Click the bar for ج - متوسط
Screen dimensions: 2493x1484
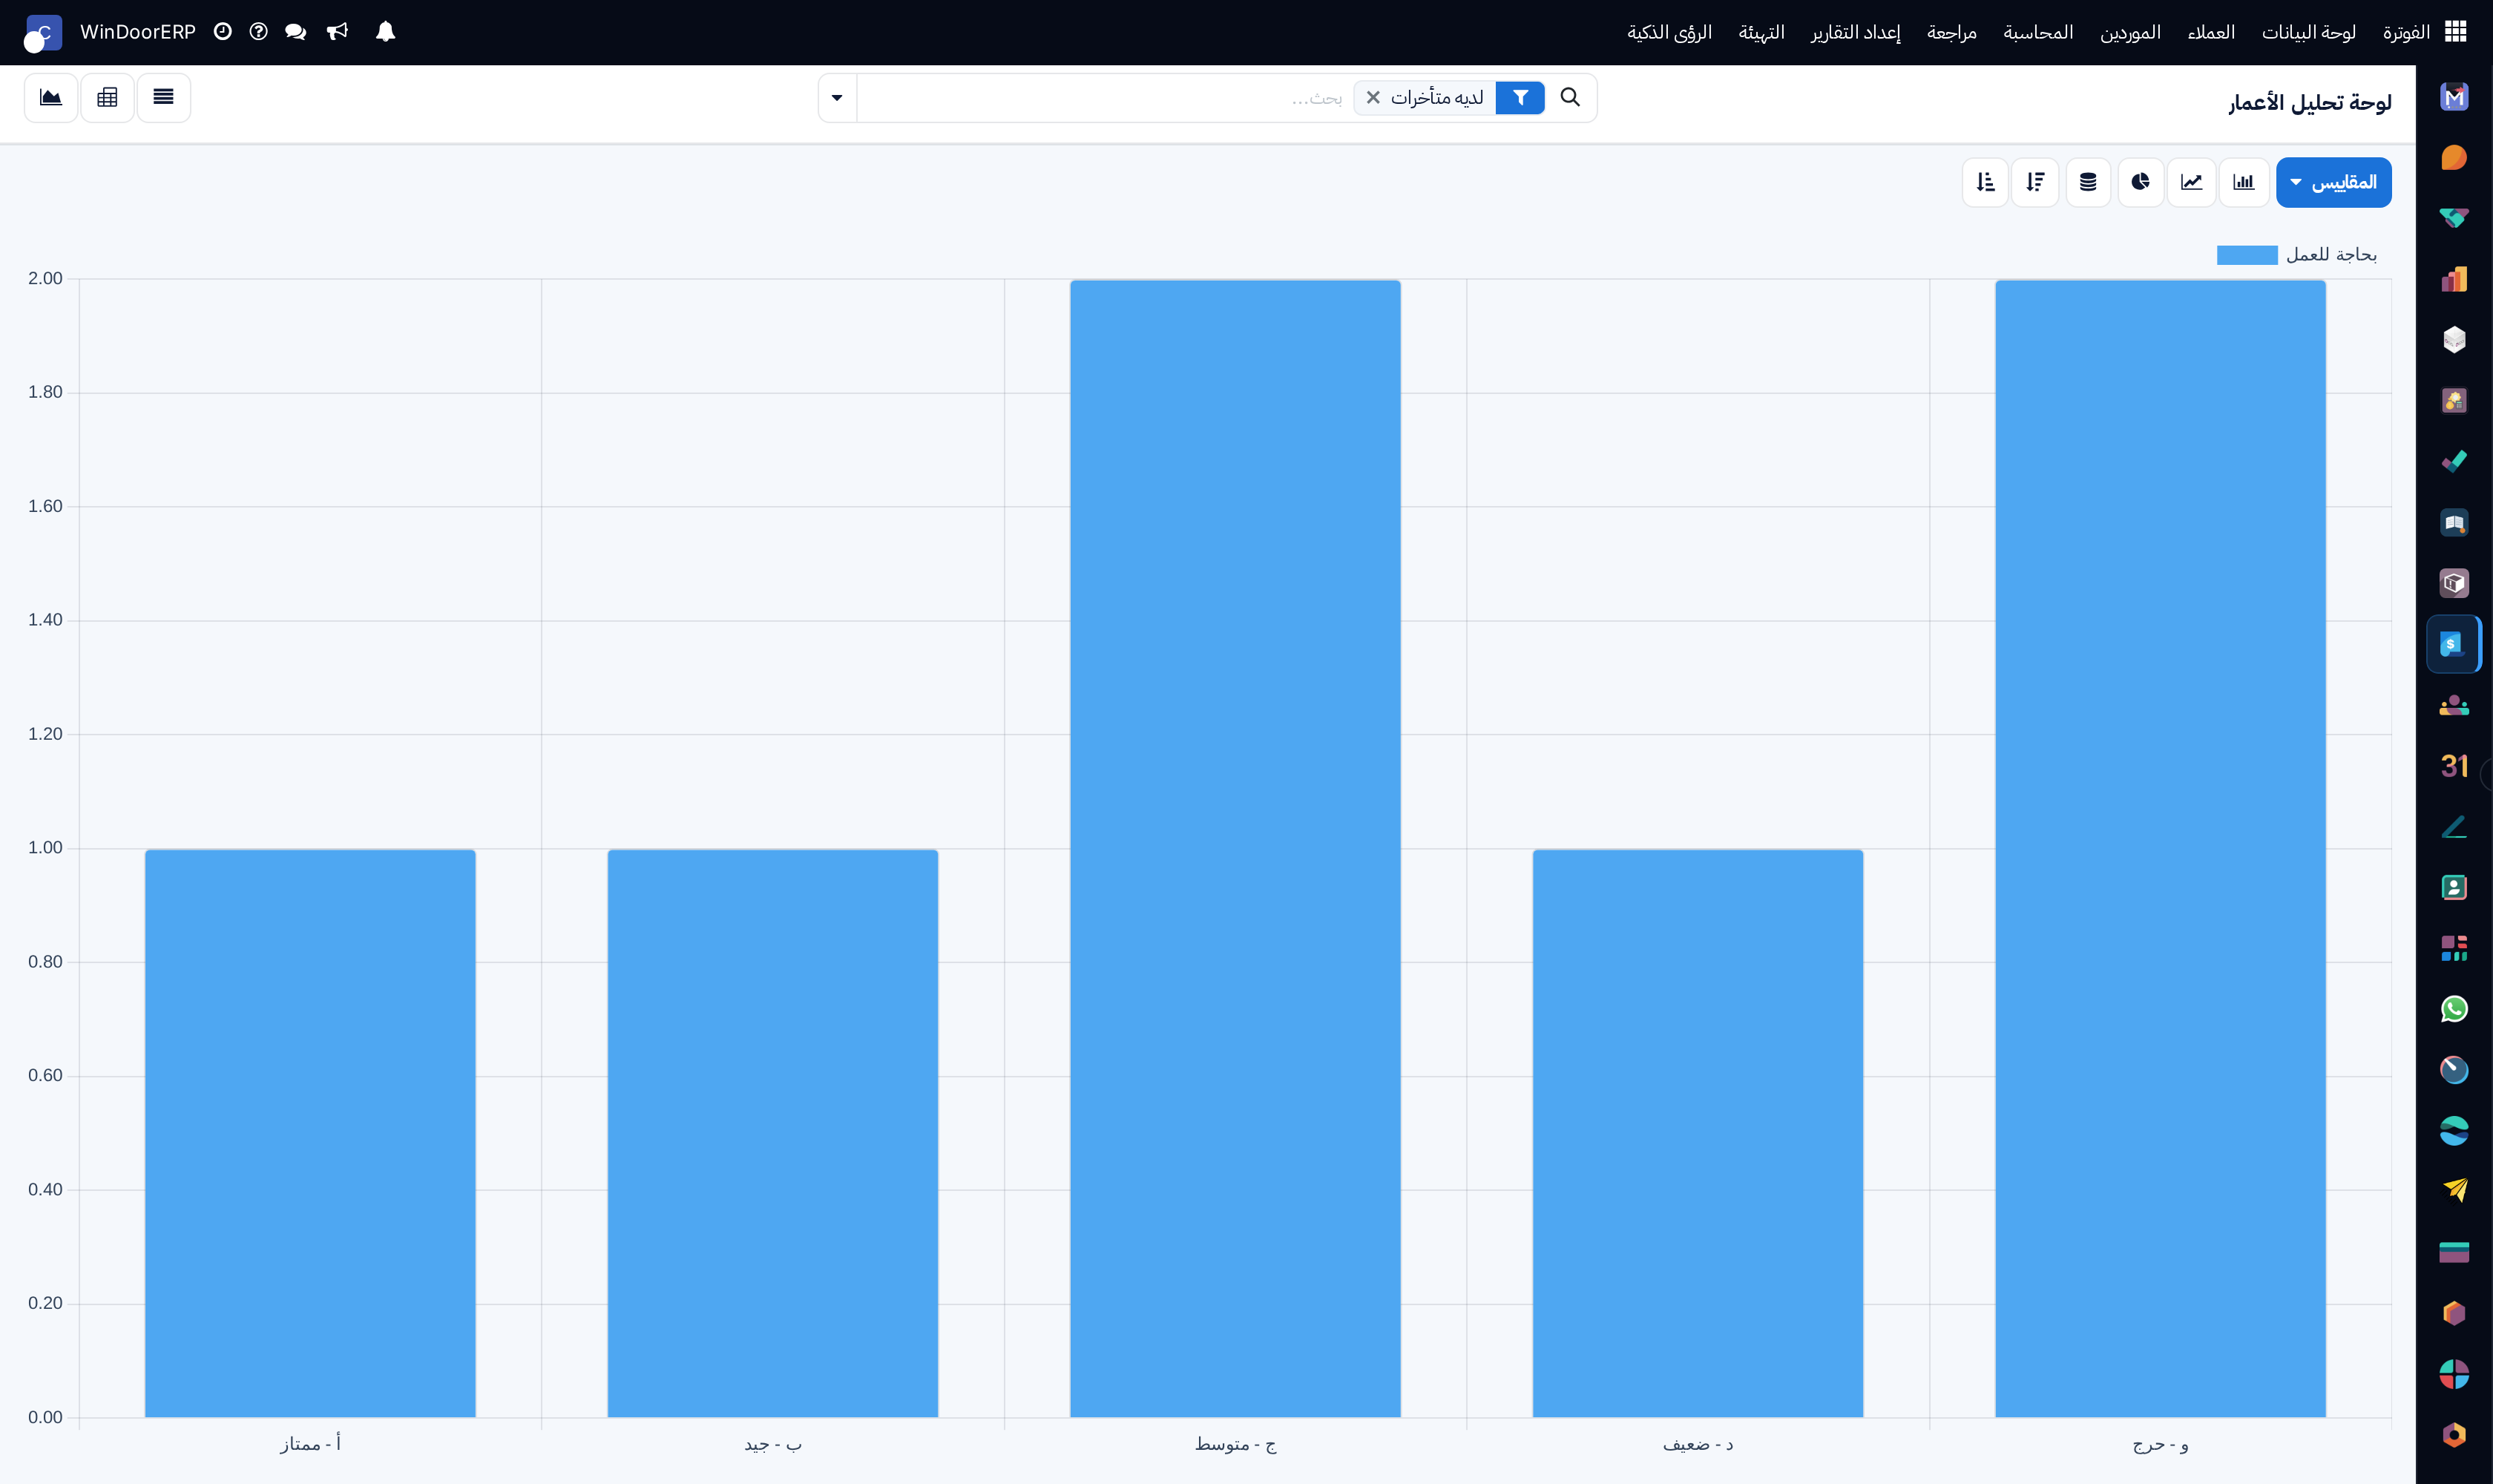[x=1235, y=848]
